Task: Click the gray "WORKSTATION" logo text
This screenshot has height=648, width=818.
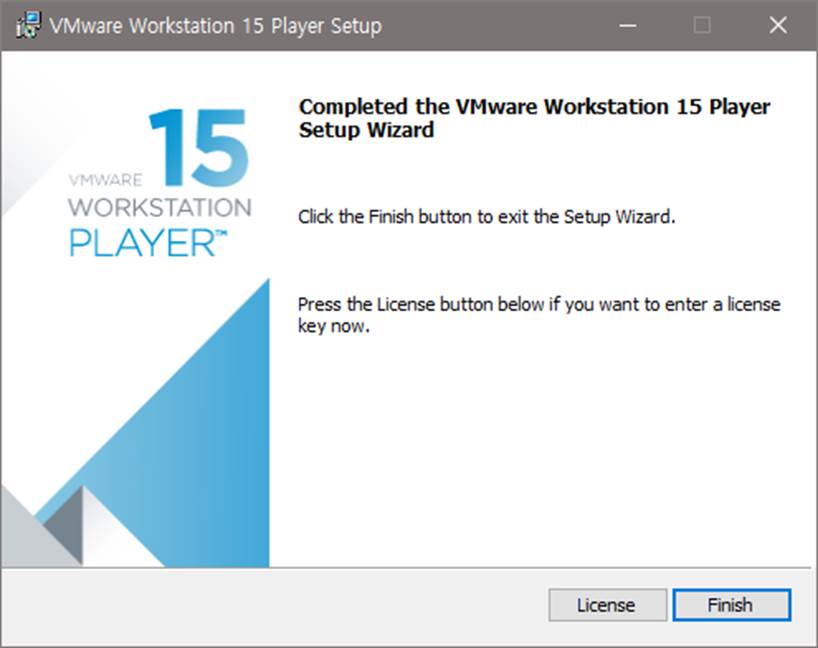Action: click(160, 208)
